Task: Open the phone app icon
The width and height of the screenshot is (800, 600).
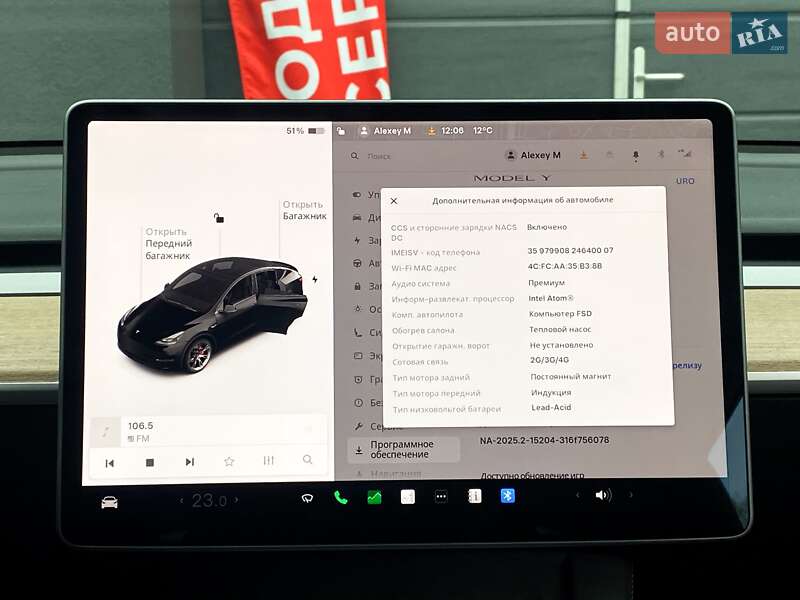Action: [340, 497]
